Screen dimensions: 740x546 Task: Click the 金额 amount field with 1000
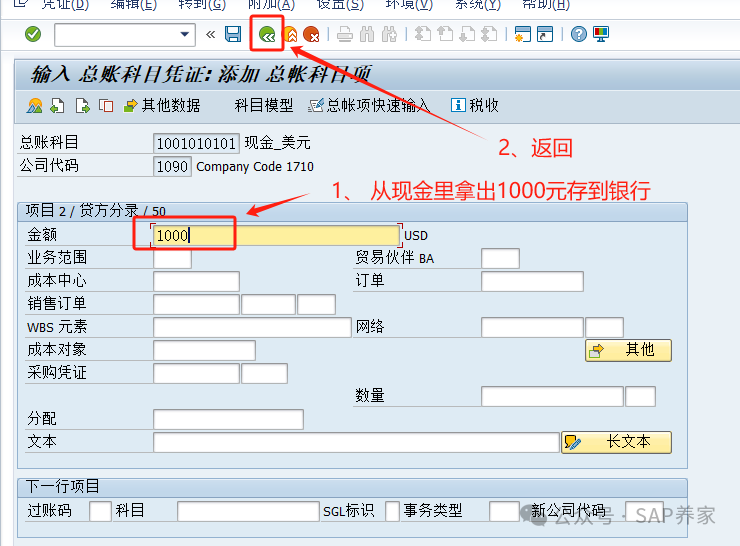276,235
